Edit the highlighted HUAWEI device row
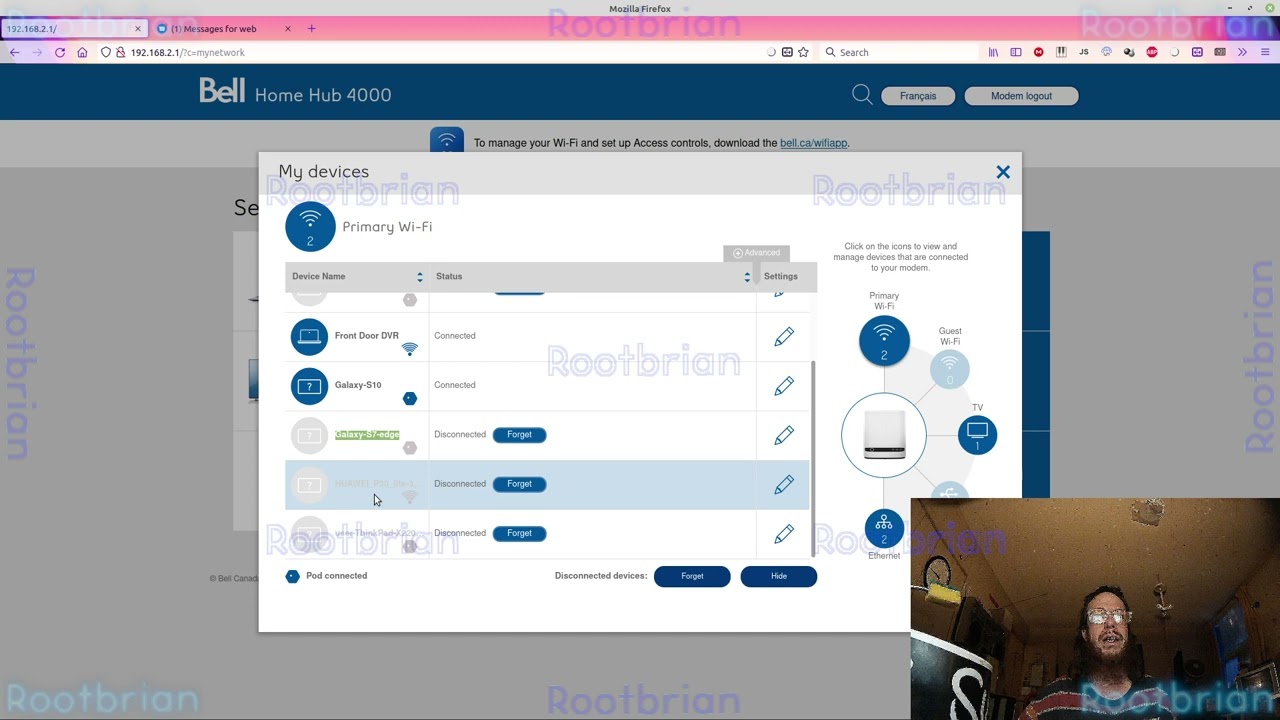The width and height of the screenshot is (1280, 720). pos(784,484)
